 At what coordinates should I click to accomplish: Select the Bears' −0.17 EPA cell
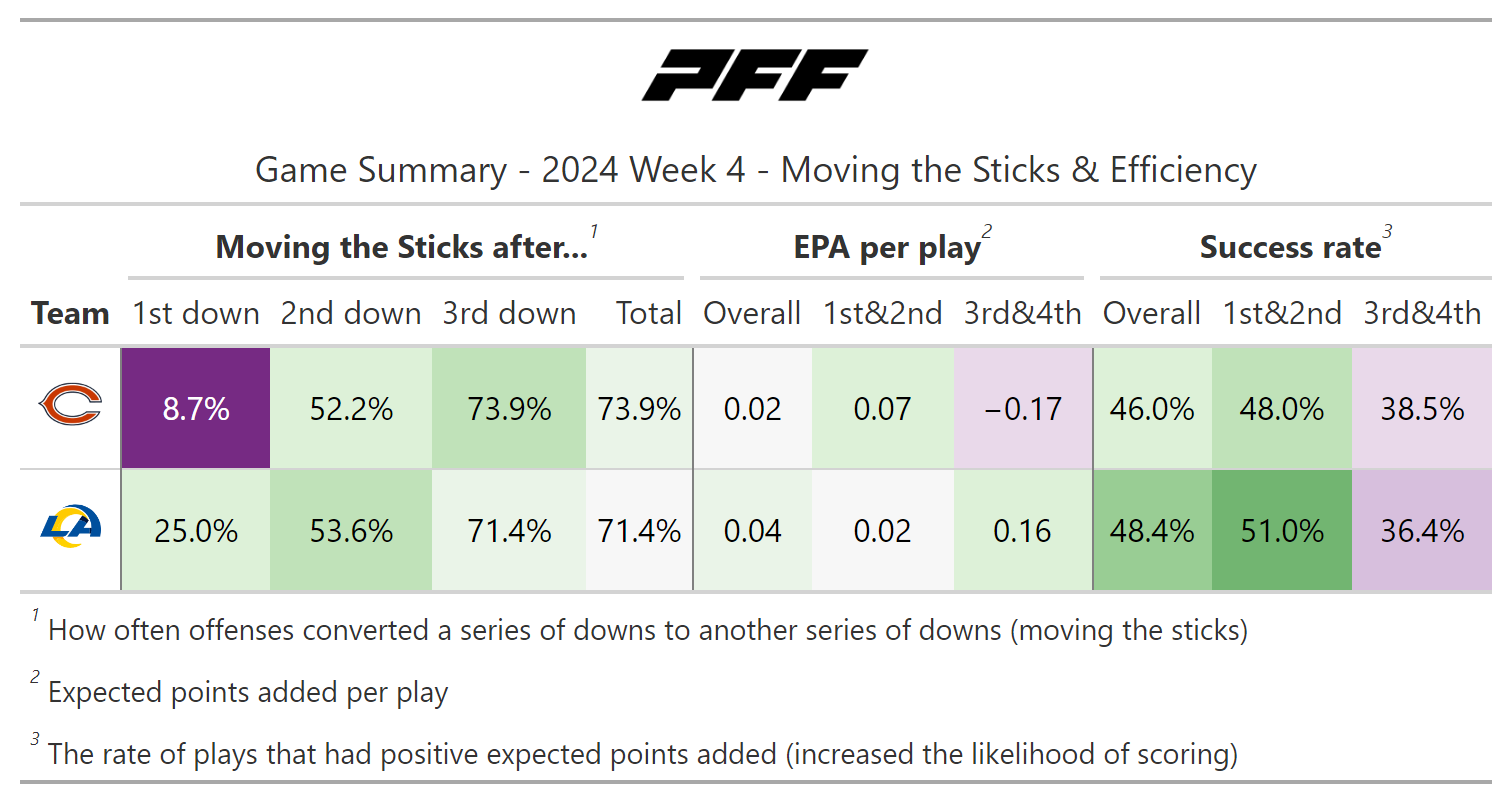(x=1022, y=408)
